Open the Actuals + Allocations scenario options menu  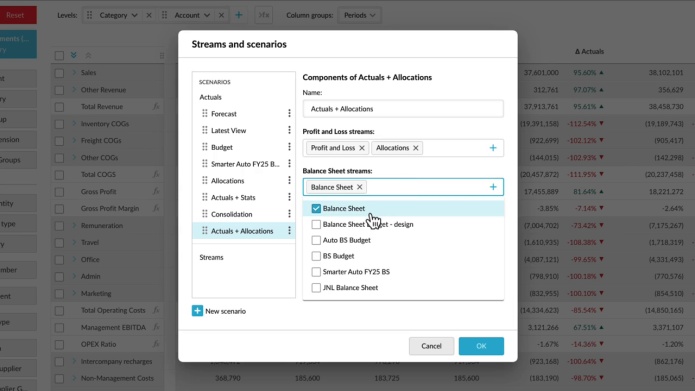[x=289, y=231]
